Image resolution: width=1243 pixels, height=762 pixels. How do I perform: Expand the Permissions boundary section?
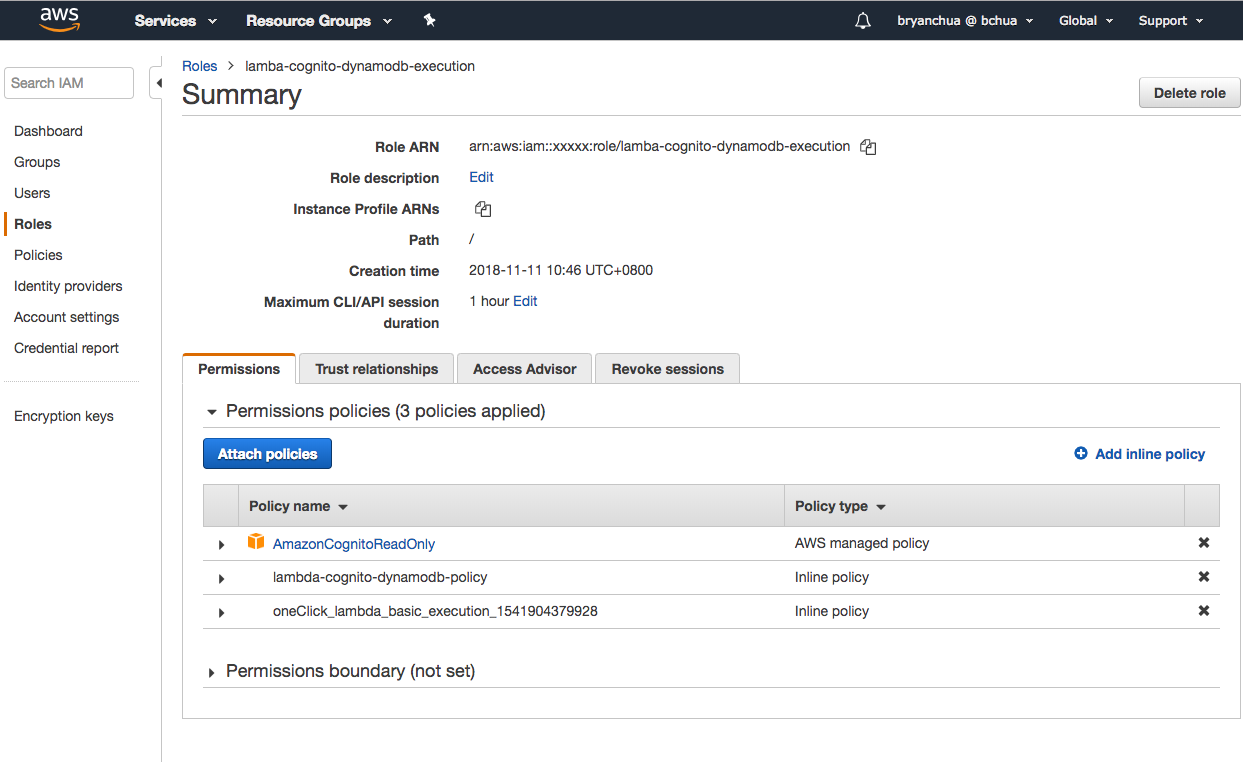pyautogui.click(x=212, y=673)
